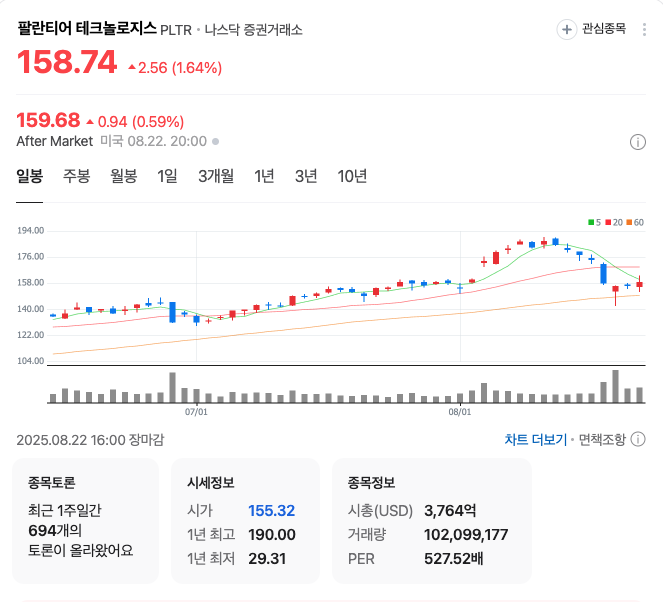Screen dimensions: 663x602
Task: Click the info icon next to 면책조항
Action: coord(638,439)
